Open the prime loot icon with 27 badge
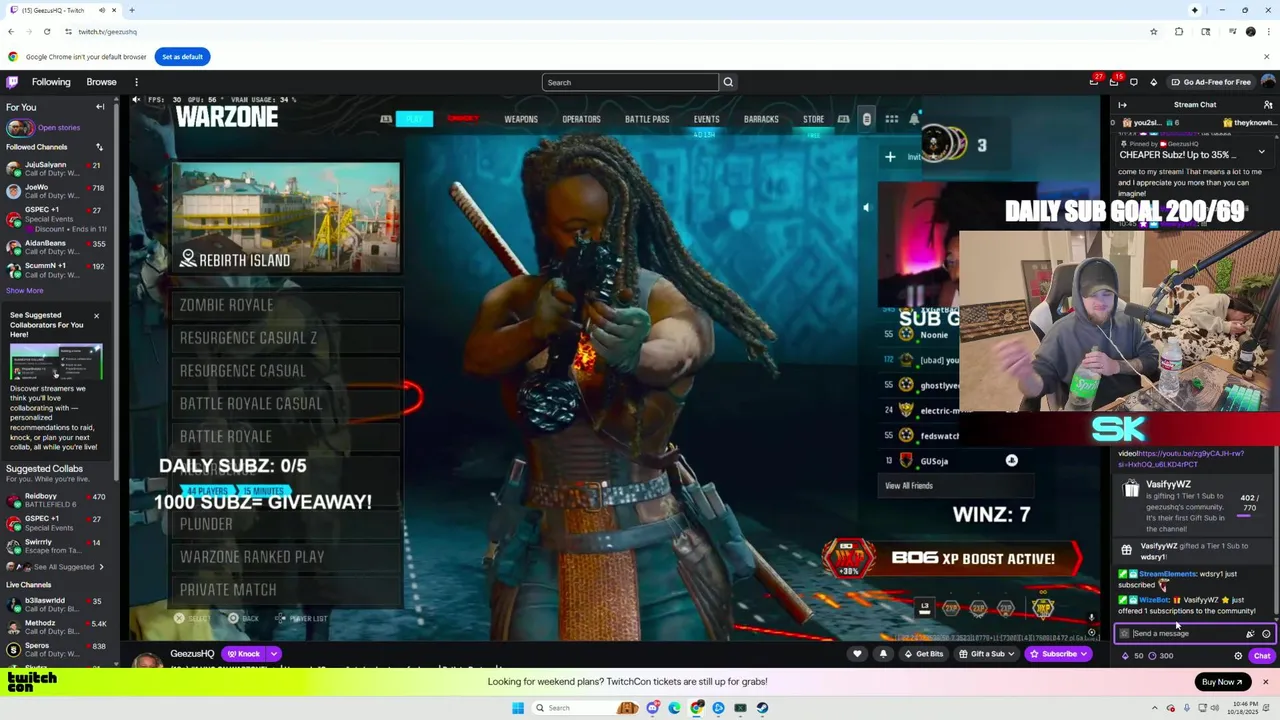 click(x=1094, y=82)
